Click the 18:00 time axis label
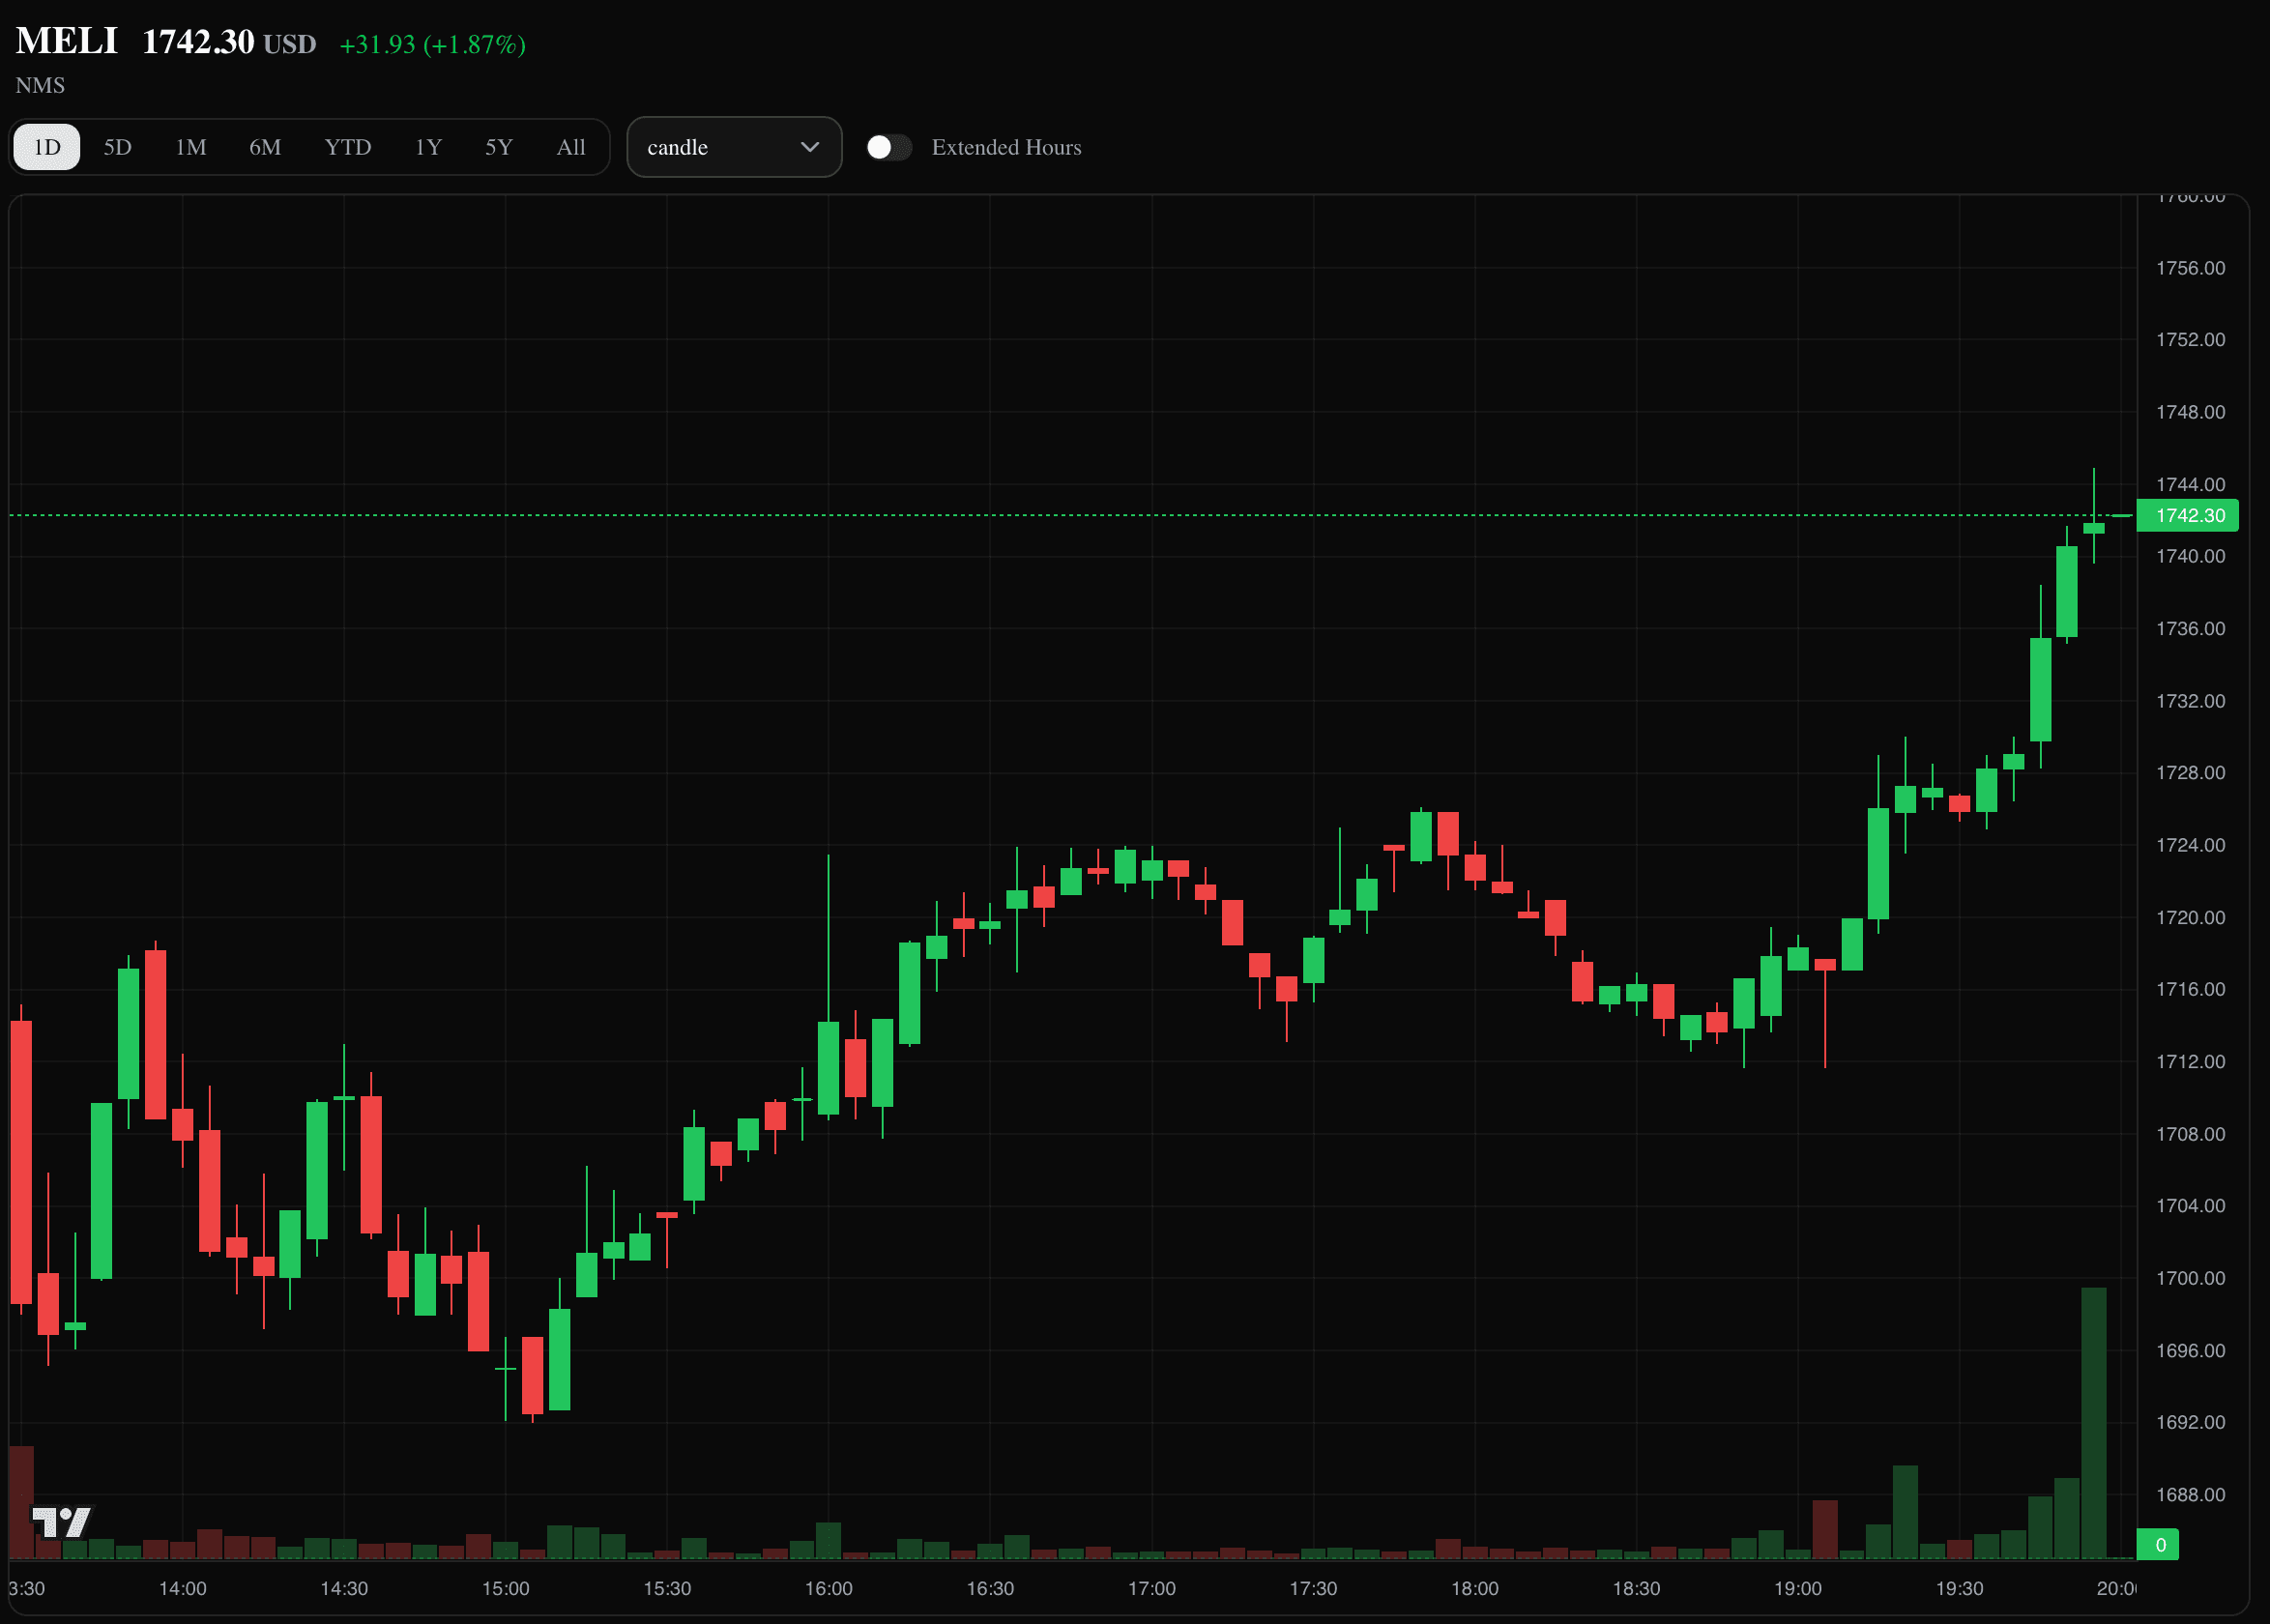 coord(1475,1589)
